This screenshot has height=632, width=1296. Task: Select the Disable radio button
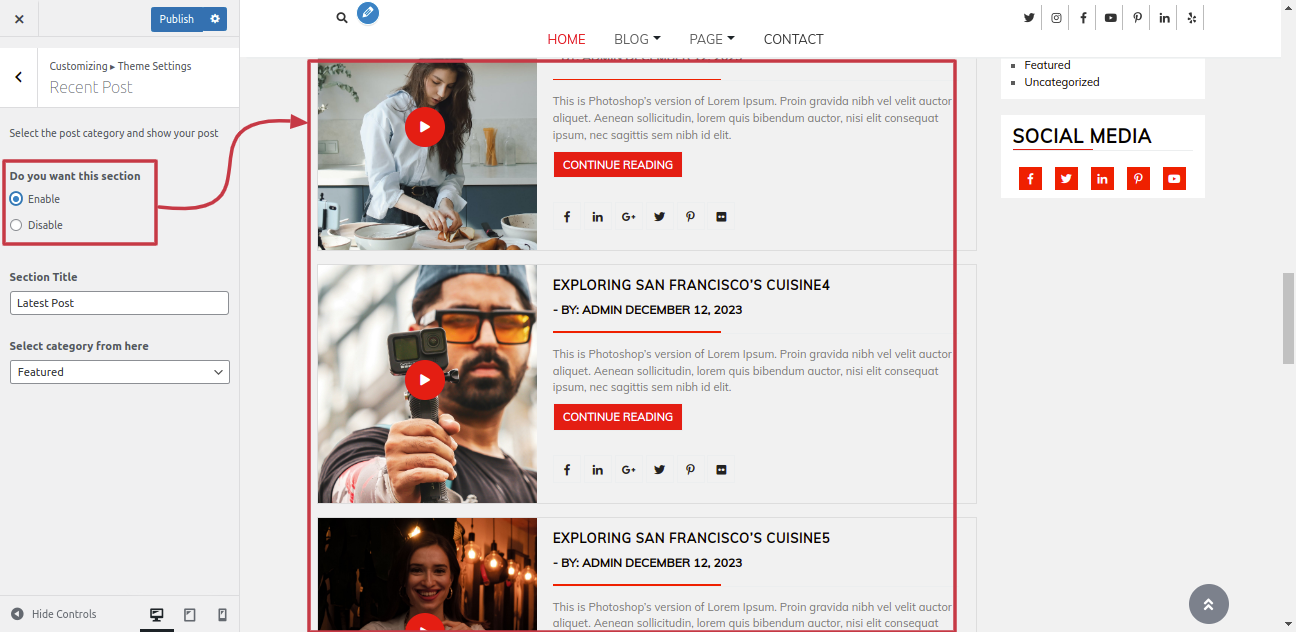pos(16,225)
